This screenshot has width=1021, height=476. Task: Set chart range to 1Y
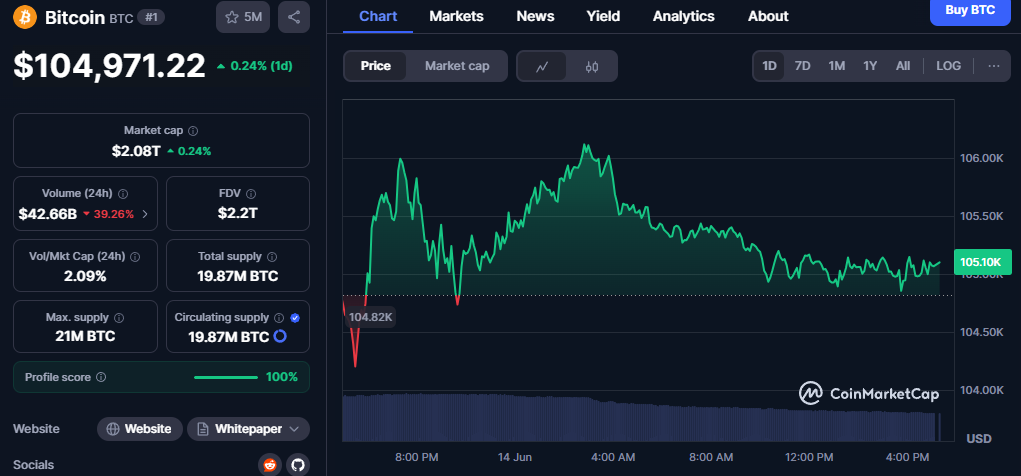870,66
